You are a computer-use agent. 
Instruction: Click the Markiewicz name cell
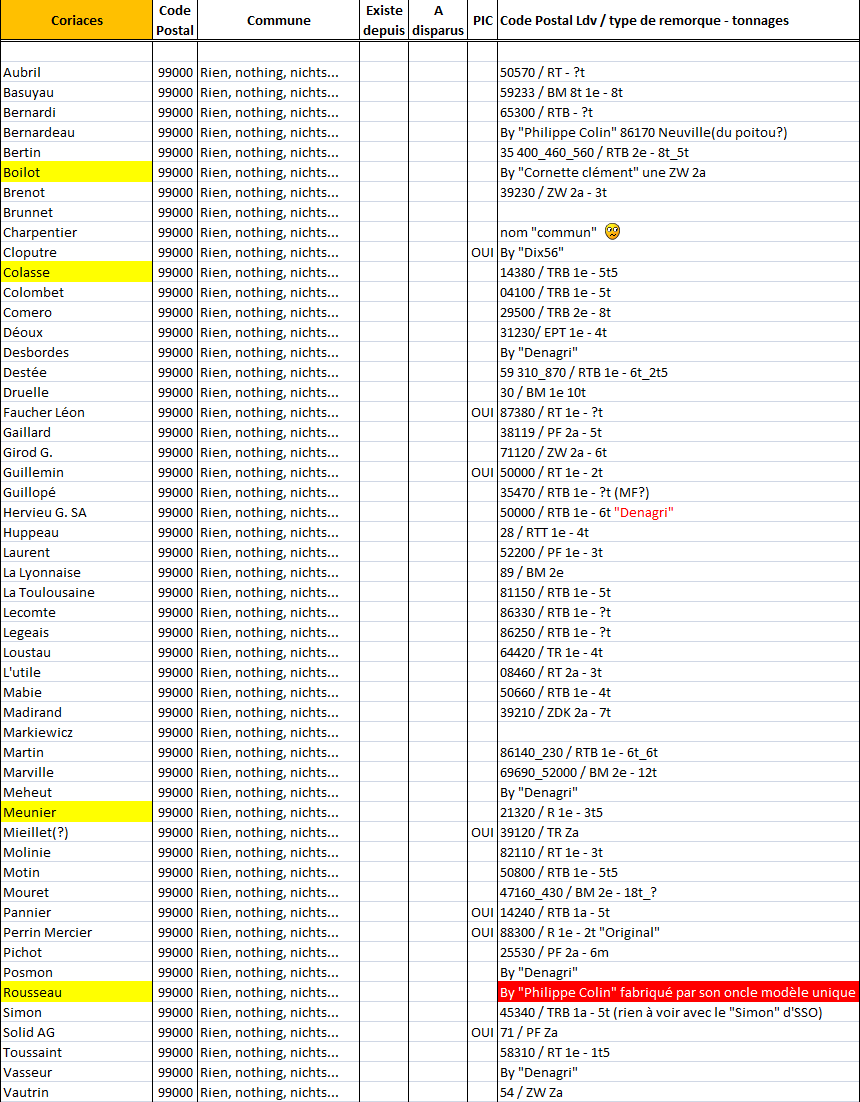click(x=77, y=732)
